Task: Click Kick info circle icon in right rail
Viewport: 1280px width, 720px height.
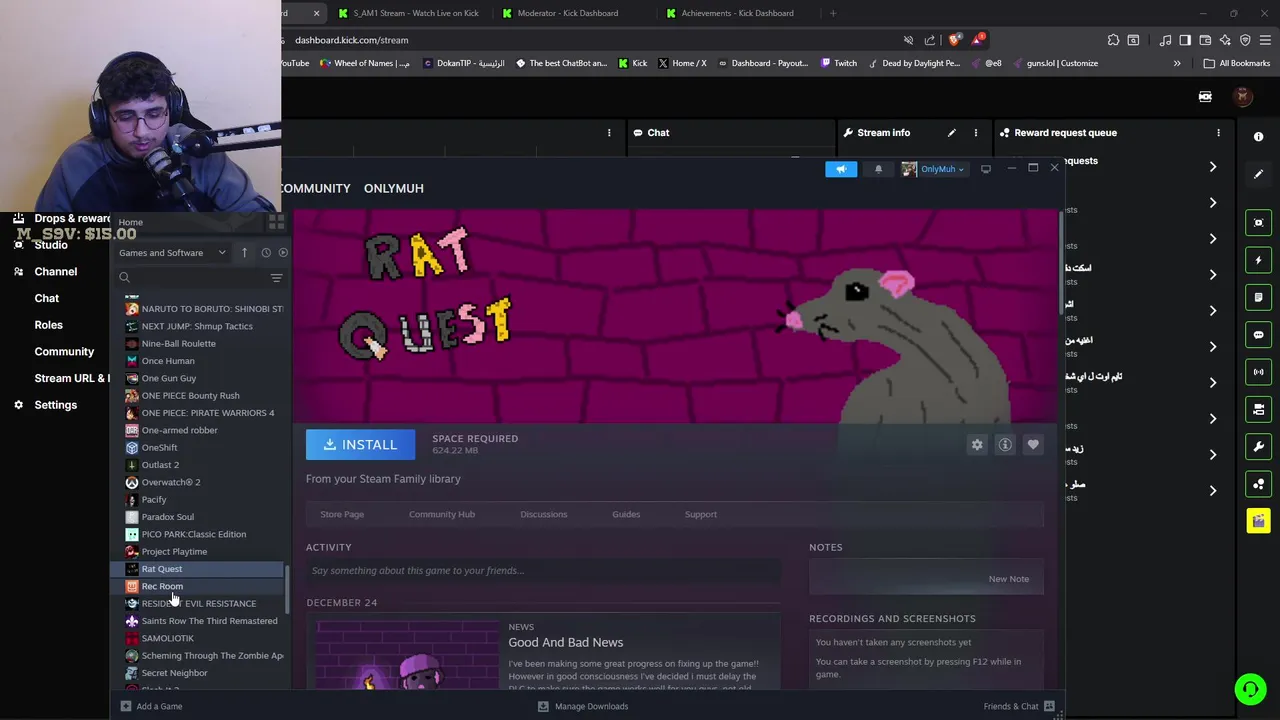Action: [x=1259, y=137]
